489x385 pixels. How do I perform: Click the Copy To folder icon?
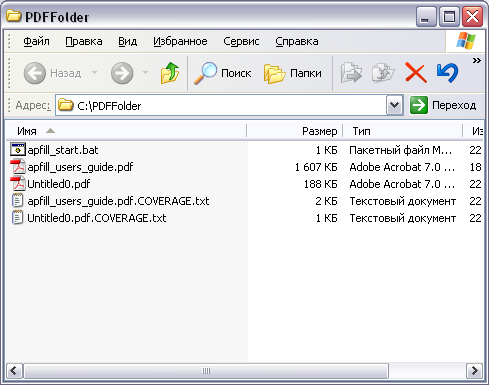383,72
